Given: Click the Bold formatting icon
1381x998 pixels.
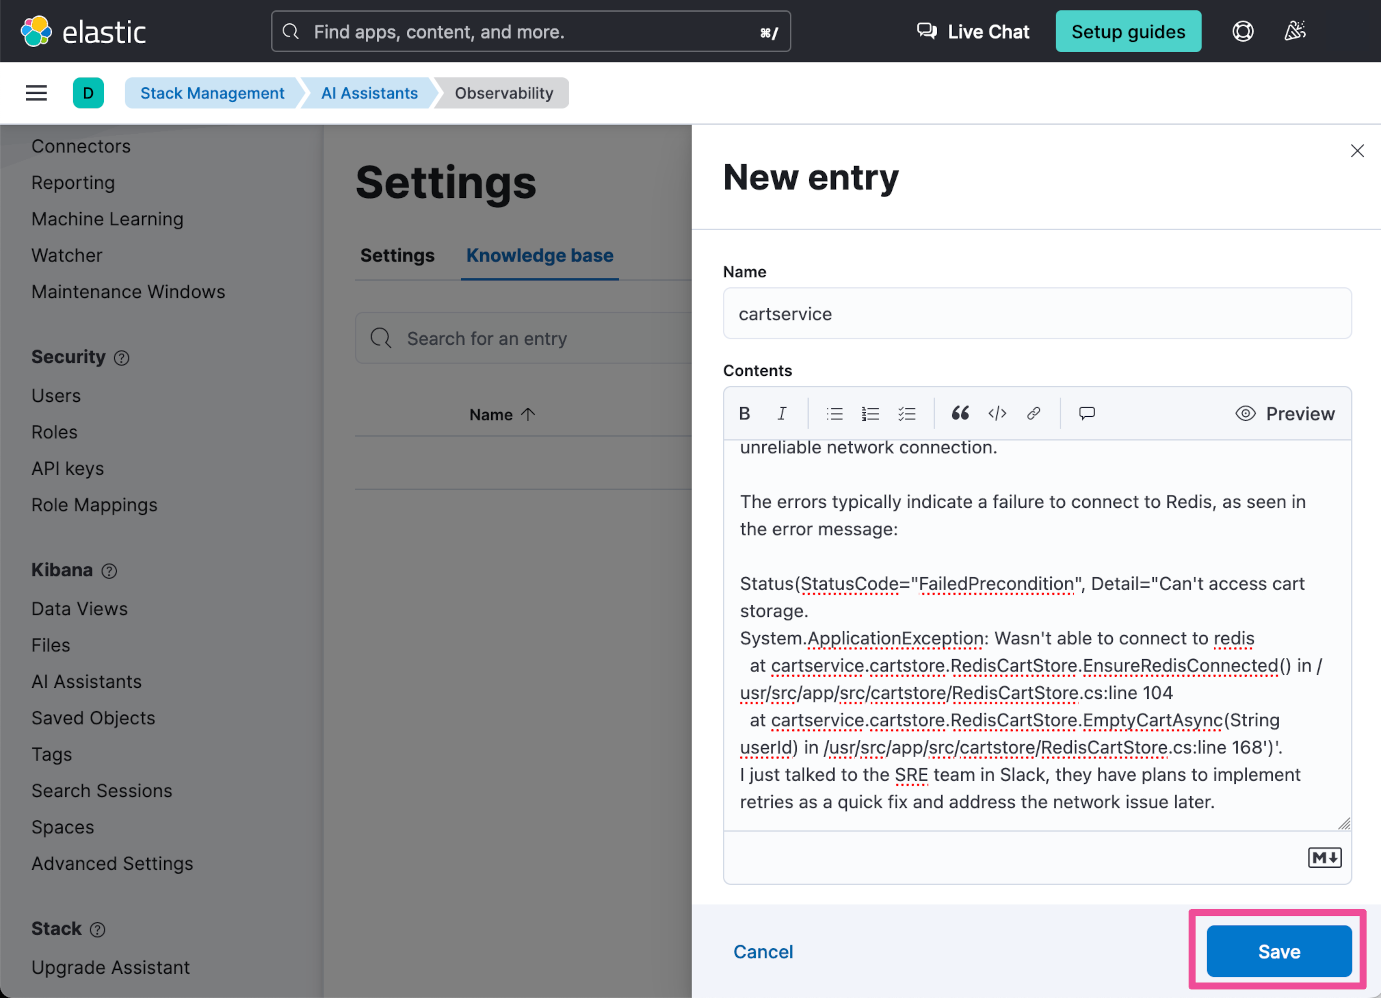Looking at the screenshot, I should 744,414.
